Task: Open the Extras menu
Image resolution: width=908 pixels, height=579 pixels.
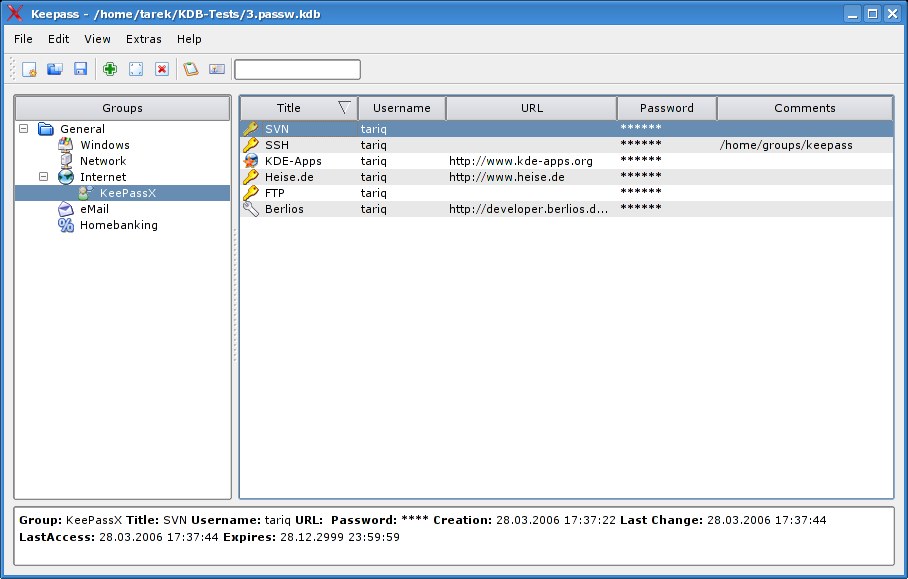Action: [144, 39]
